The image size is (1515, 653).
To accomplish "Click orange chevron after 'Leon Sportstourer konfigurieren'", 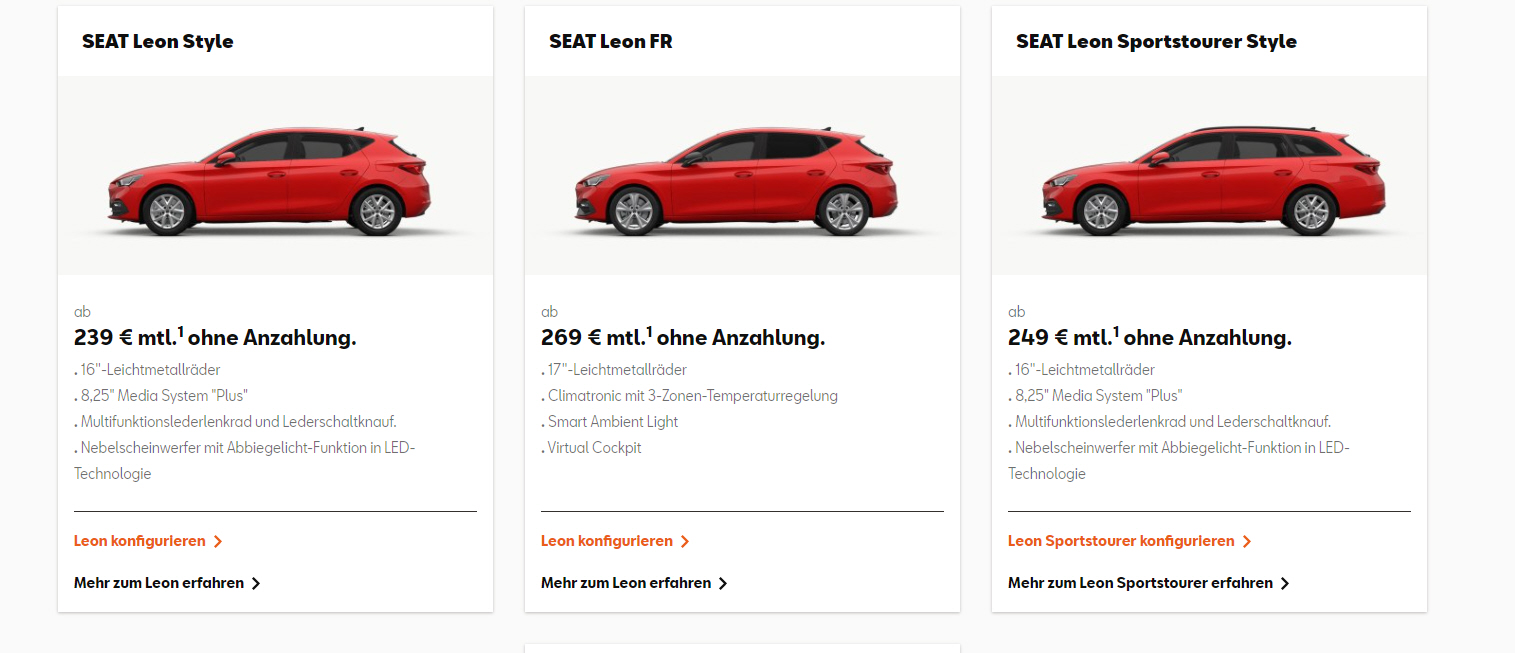I will coord(1247,542).
